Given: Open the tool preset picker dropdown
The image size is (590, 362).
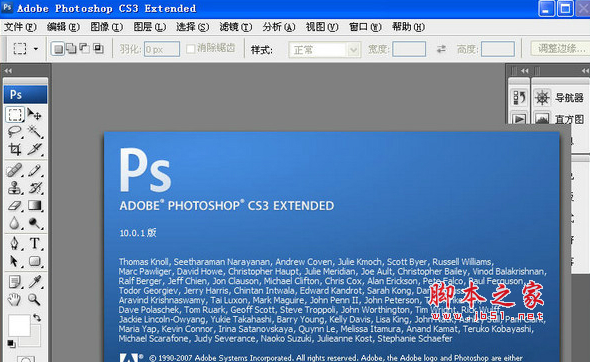Looking at the screenshot, I should pyautogui.click(x=36, y=49).
